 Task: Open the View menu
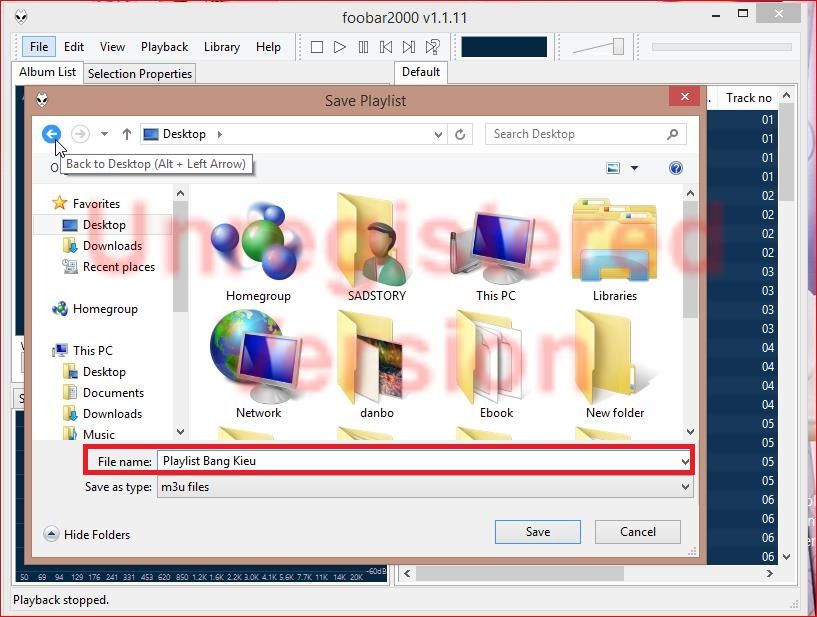coord(112,47)
